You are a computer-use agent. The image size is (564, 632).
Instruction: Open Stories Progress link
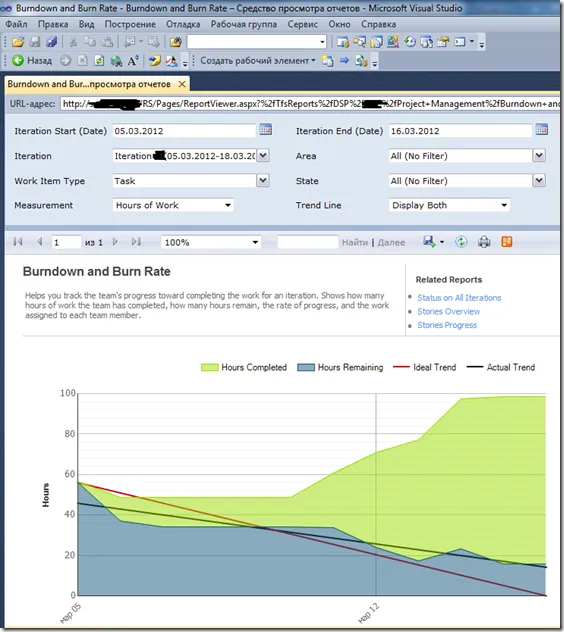point(447,325)
